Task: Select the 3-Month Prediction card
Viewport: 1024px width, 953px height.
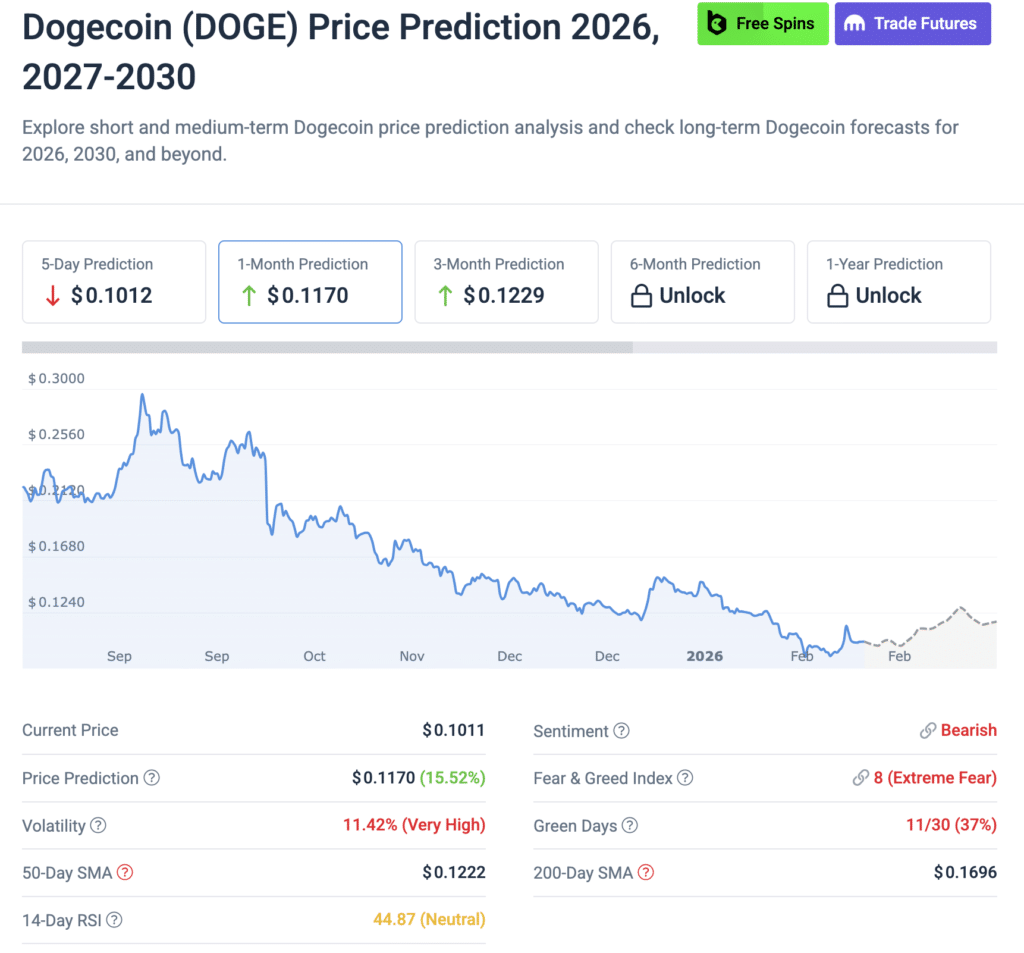Action: coord(506,282)
